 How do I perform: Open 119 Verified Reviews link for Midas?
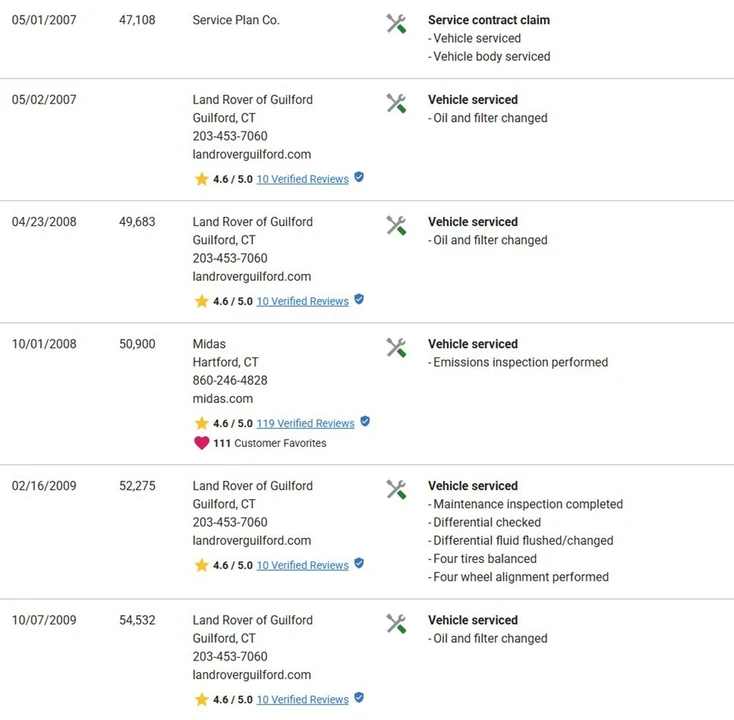(306, 423)
